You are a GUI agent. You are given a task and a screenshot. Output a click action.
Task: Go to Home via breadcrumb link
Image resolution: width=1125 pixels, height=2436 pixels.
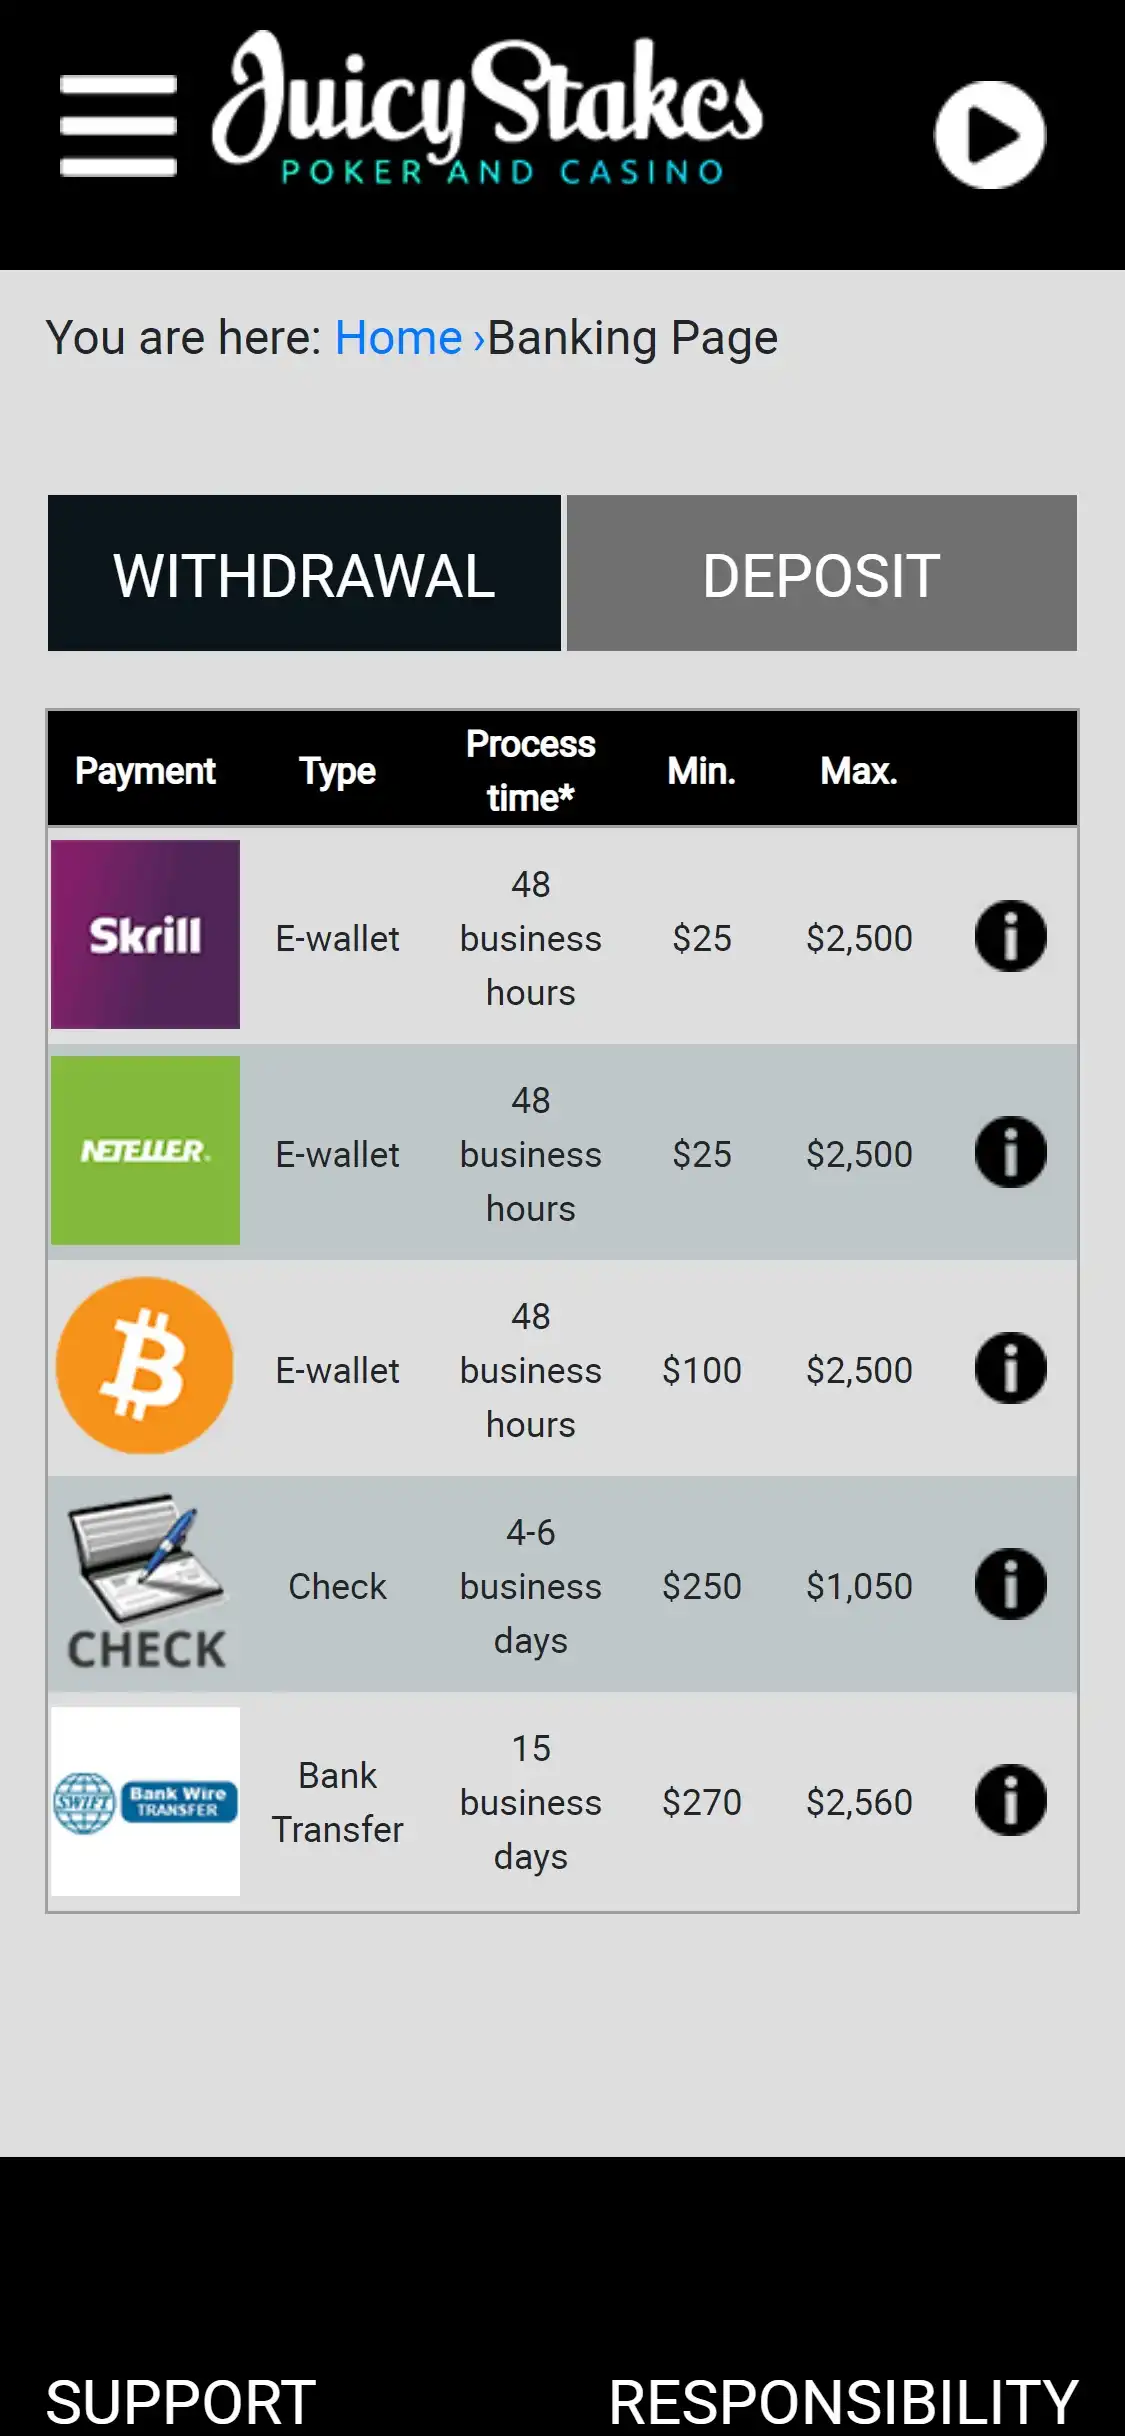pyautogui.click(x=398, y=338)
